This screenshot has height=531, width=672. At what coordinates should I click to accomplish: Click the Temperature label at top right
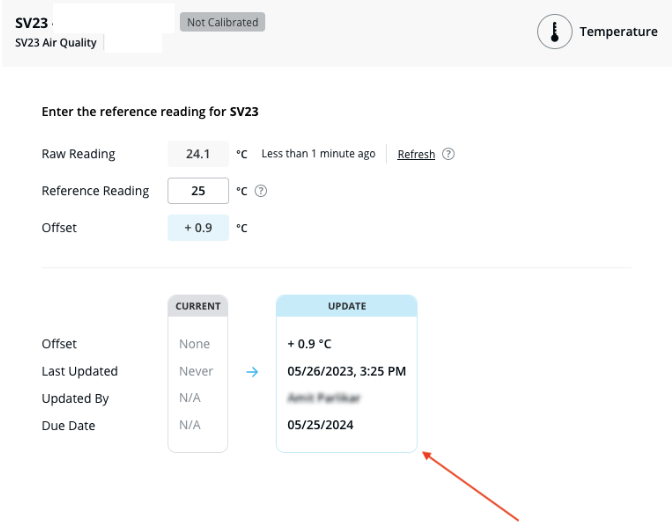coord(618,32)
